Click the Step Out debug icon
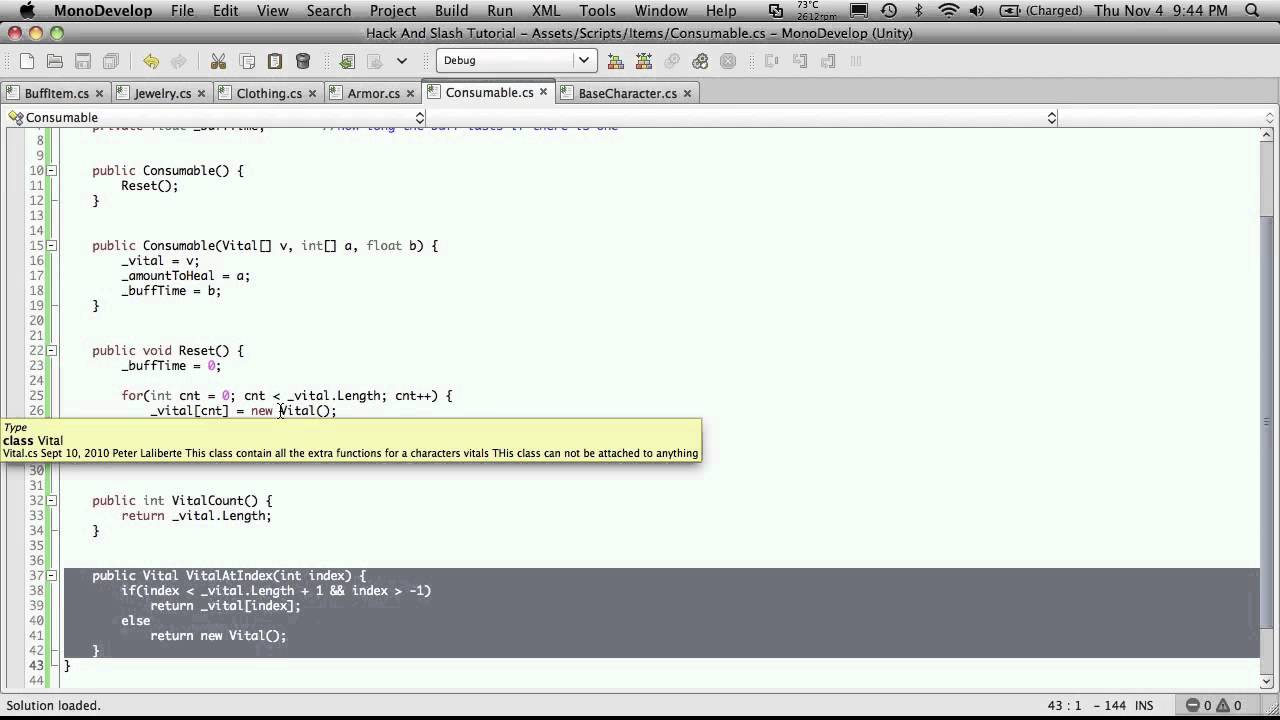Viewport: 1280px width, 720px height. pos(827,61)
